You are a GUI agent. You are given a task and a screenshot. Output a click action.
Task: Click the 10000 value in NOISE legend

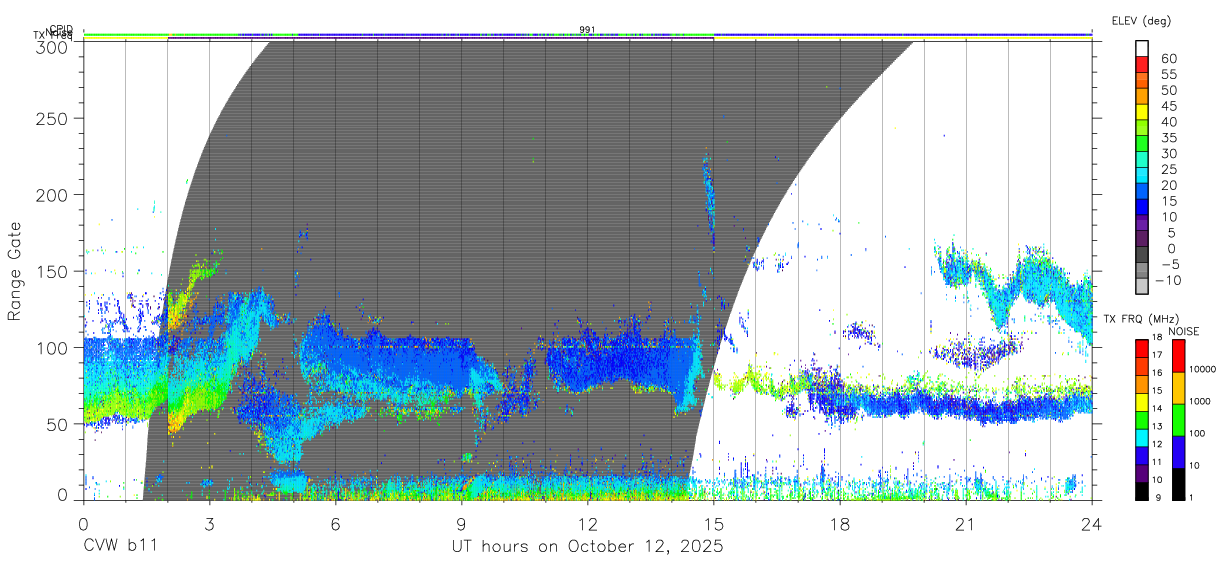(x=1203, y=369)
